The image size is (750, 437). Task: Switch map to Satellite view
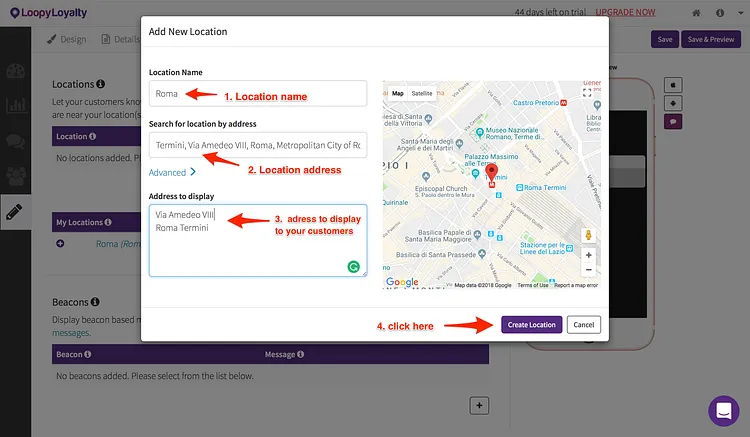click(x=422, y=94)
